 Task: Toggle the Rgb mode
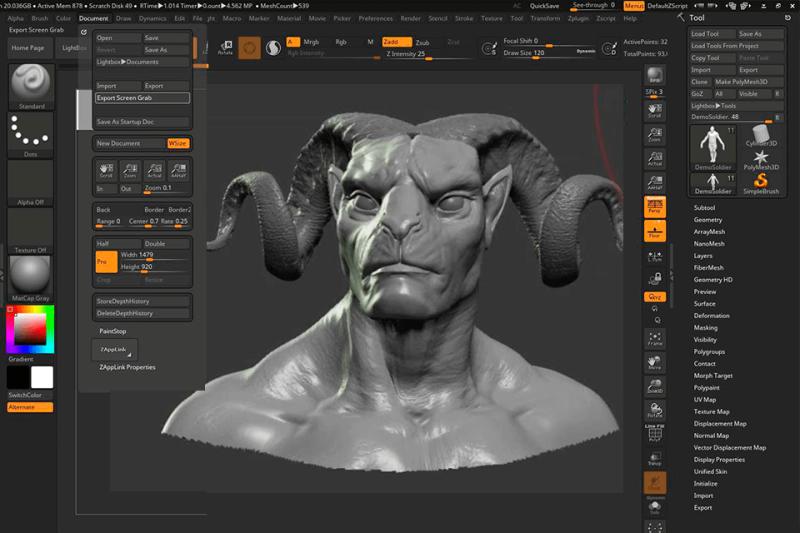341,42
